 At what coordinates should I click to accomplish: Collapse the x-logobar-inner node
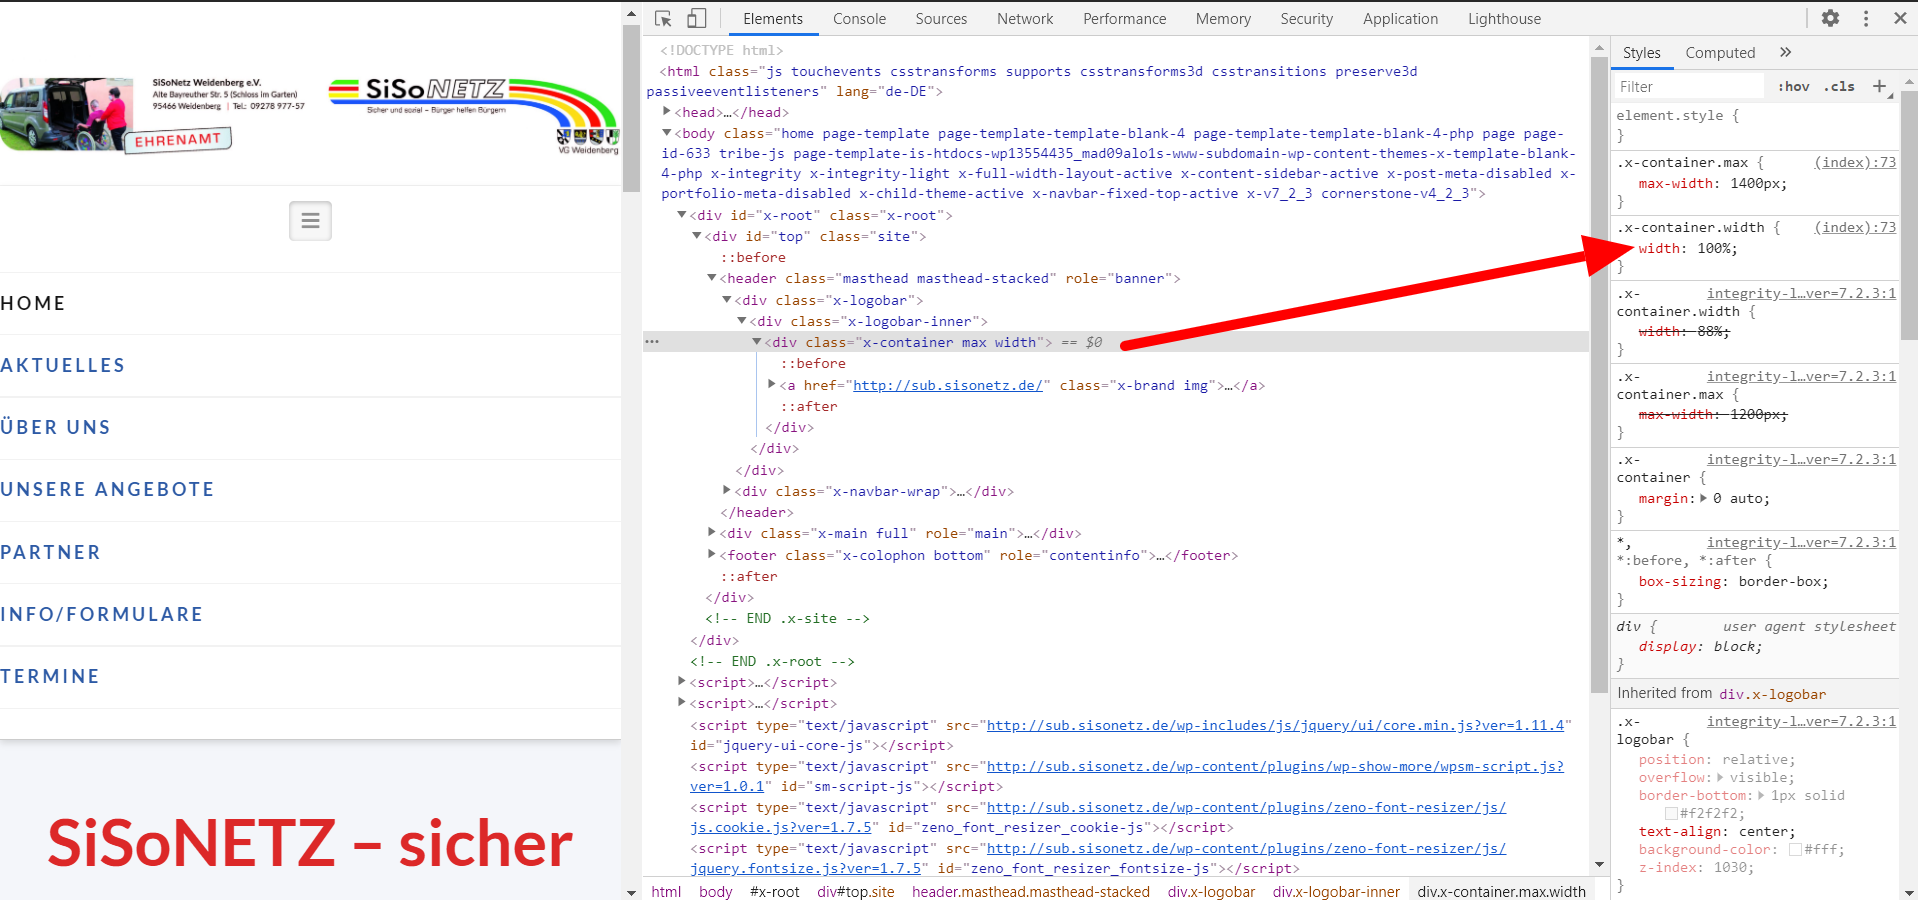(x=741, y=321)
